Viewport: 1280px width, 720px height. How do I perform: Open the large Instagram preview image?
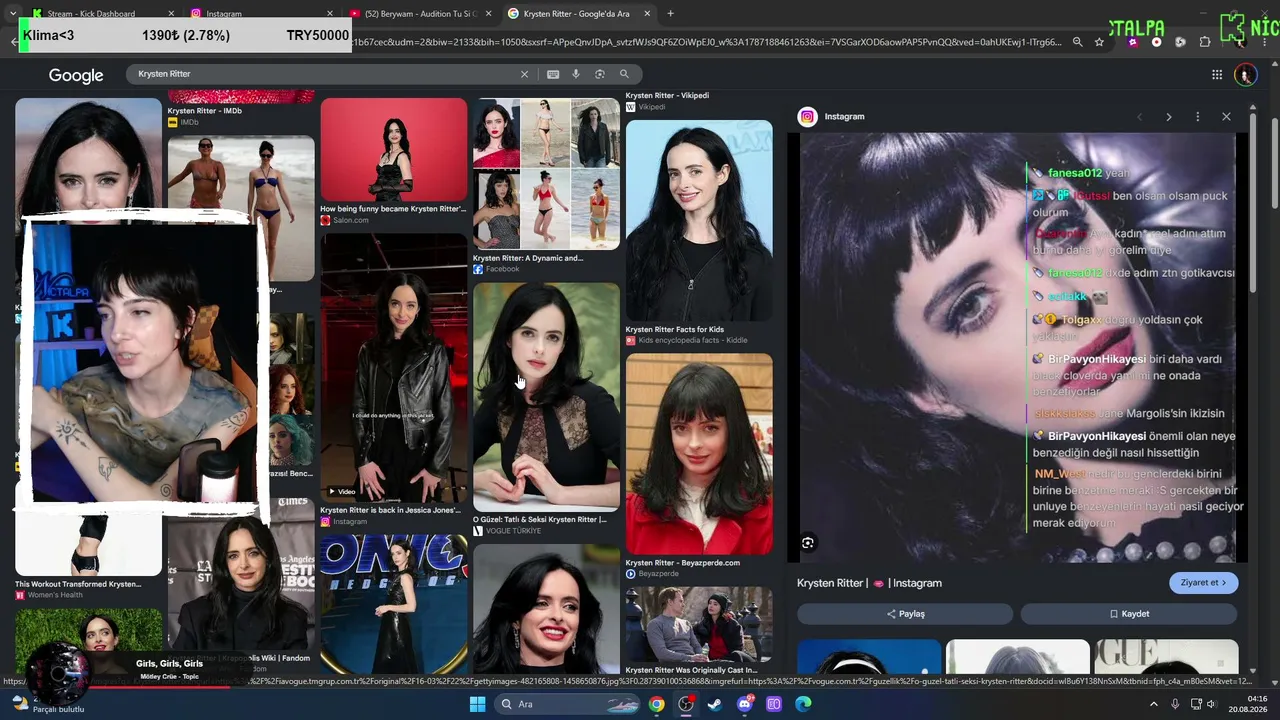point(1018,347)
